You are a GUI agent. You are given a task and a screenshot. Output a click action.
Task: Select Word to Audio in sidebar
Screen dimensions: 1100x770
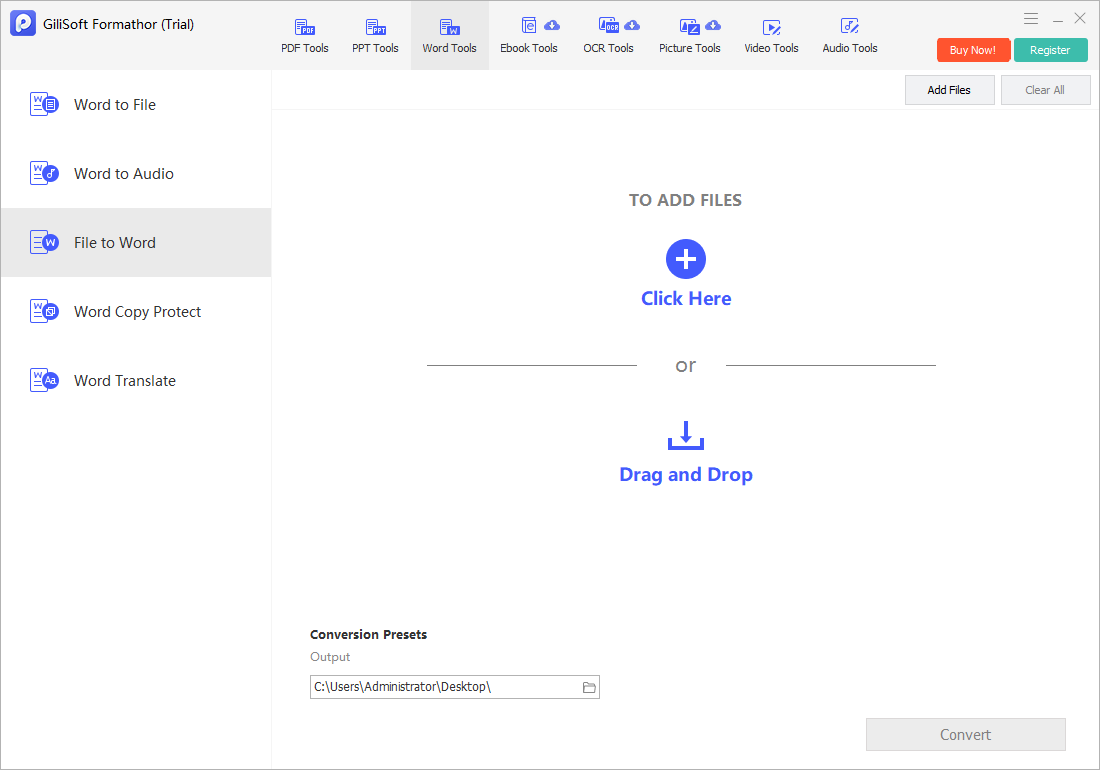pyautogui.click(x=136, y=173)
